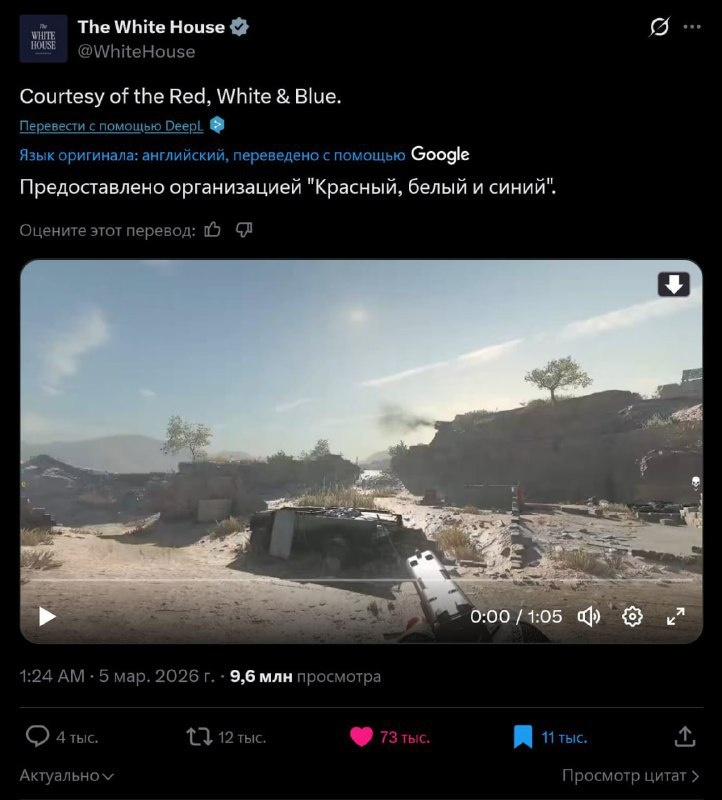Expand the video to fullscreen
722x800 pixels.
coord(676,616)
